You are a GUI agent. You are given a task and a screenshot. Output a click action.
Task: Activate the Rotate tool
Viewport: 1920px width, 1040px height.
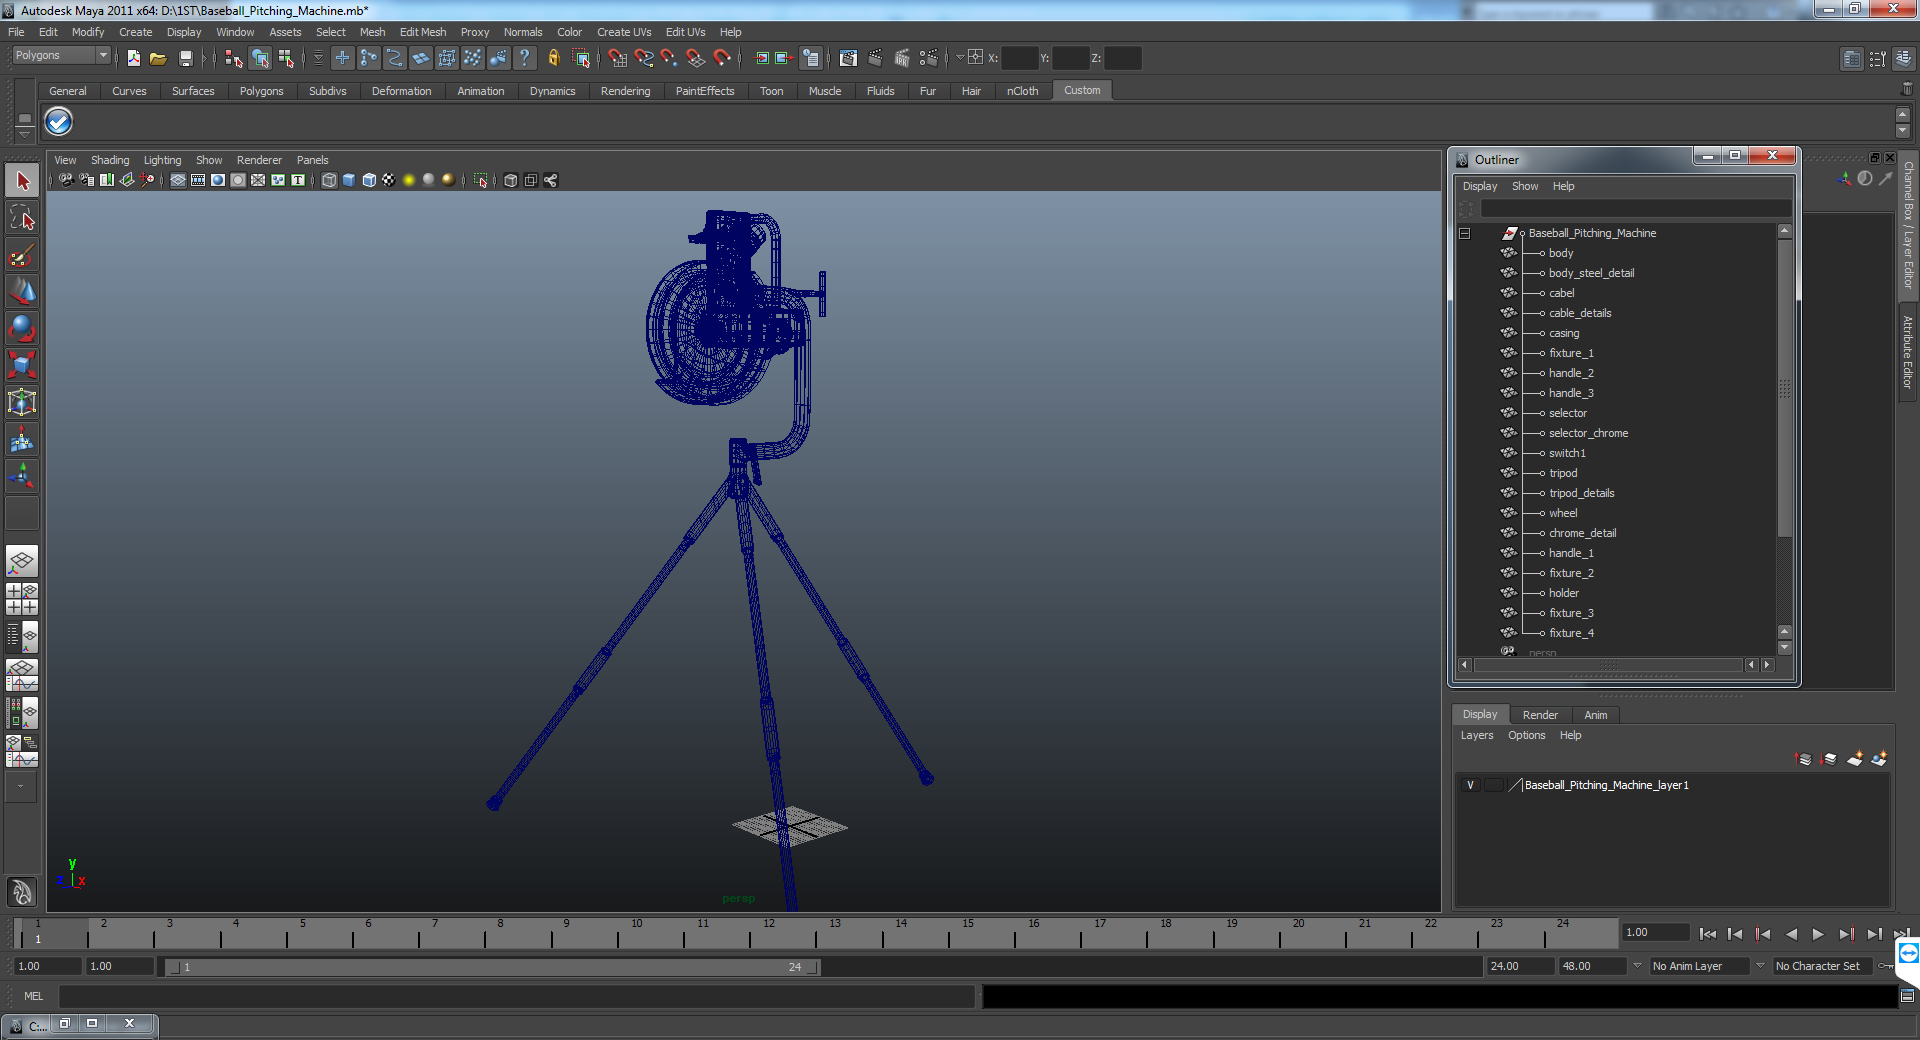[x=22, y=328]
